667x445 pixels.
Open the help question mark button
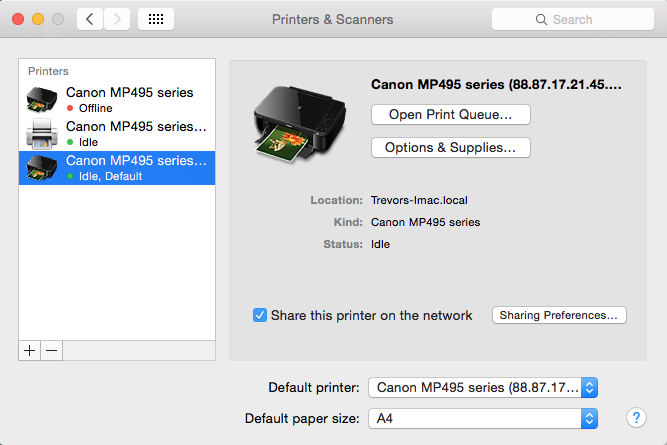(x=636, y=417)
